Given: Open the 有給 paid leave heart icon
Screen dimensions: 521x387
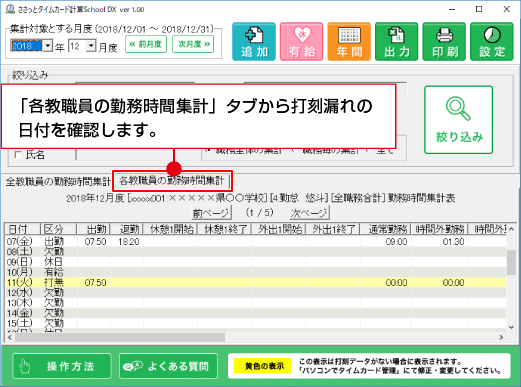Looking at the screenshot, I should click(302, 42).
